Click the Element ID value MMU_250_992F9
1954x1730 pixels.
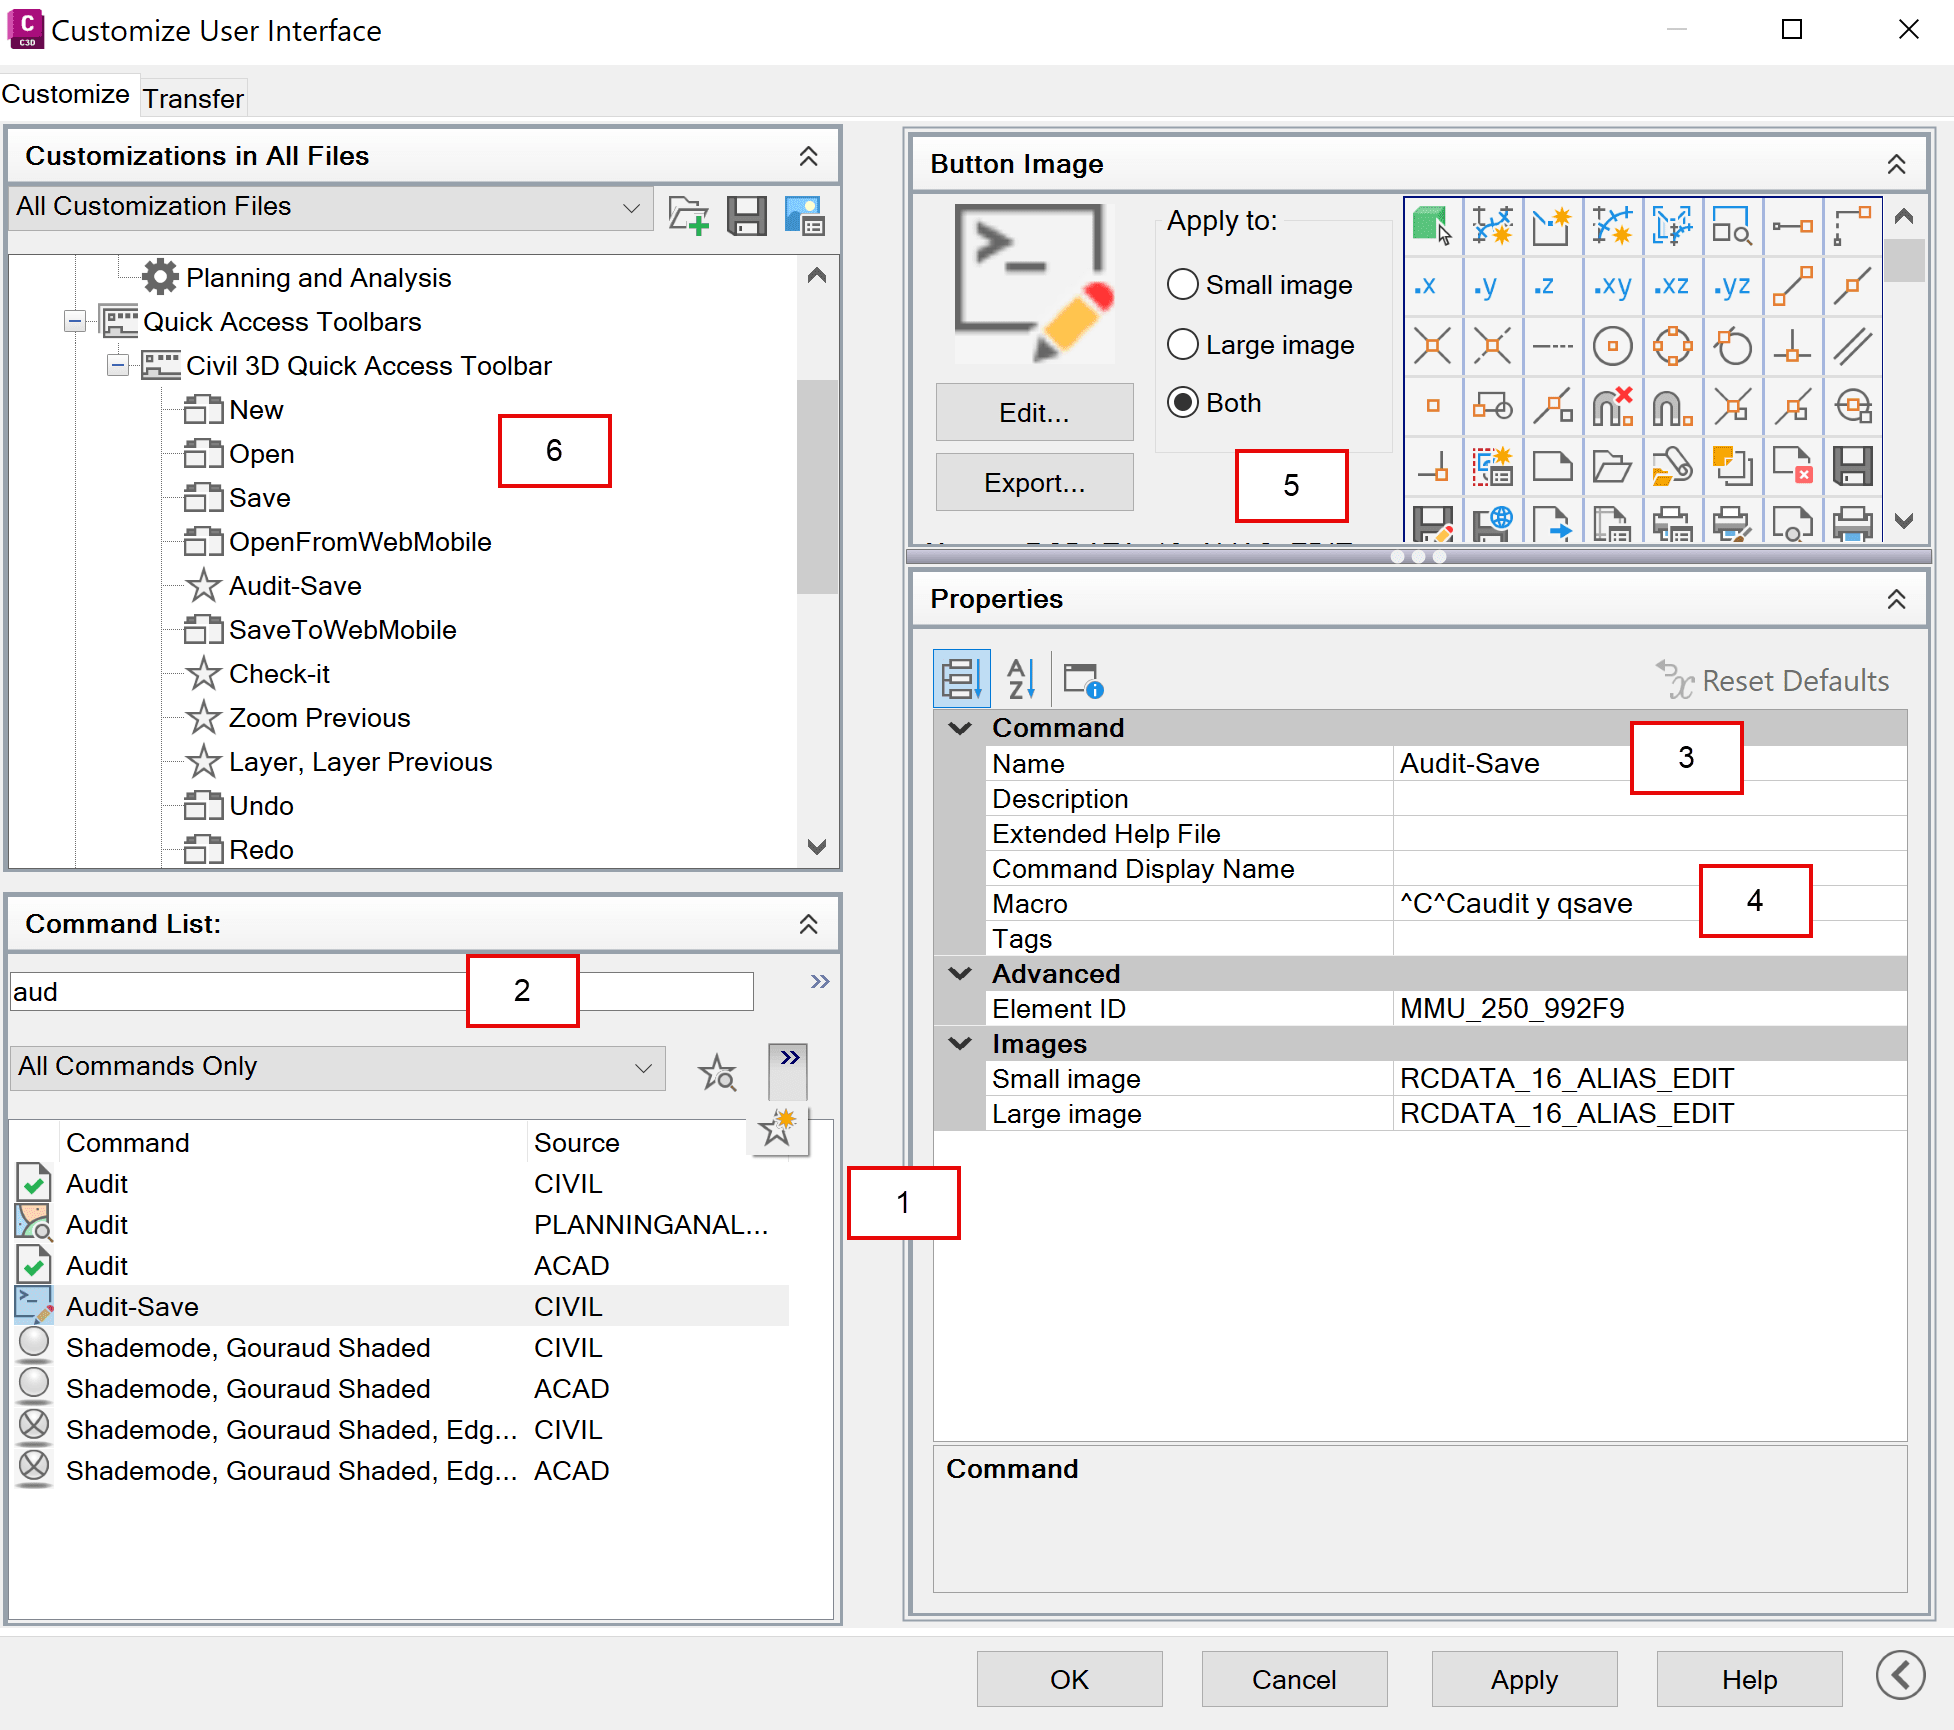(x=1649, y=1009)
